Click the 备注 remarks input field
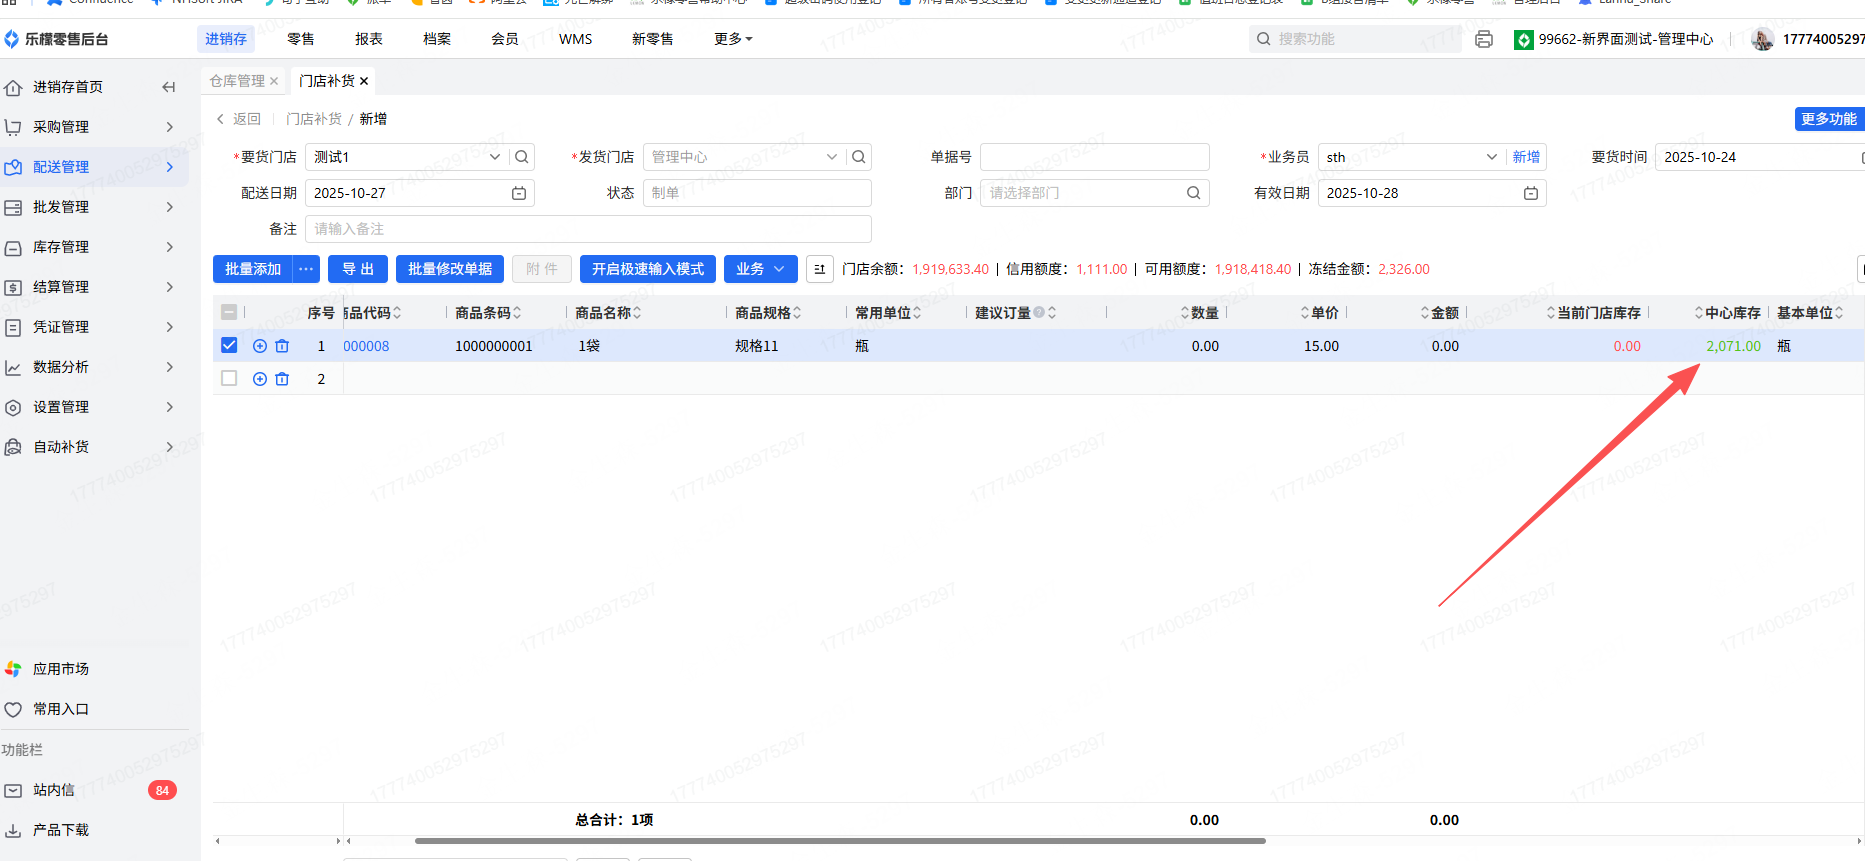Viewport: 1865px width, 861px height. point(588,229)
